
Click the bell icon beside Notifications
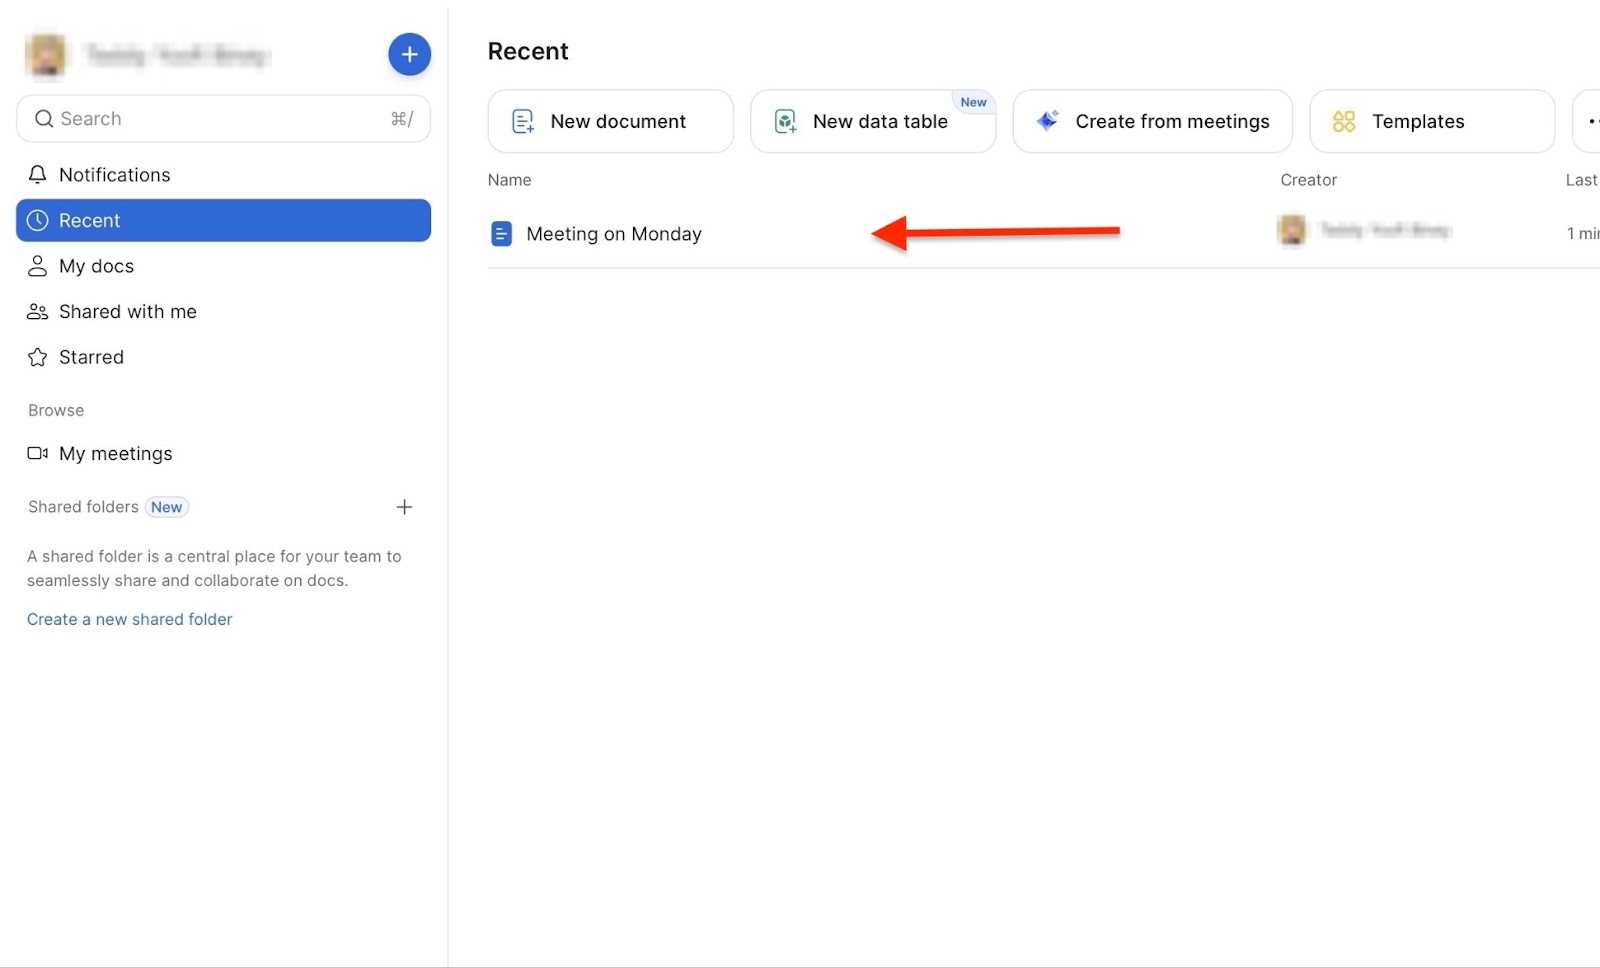click(x=38, y=175)
